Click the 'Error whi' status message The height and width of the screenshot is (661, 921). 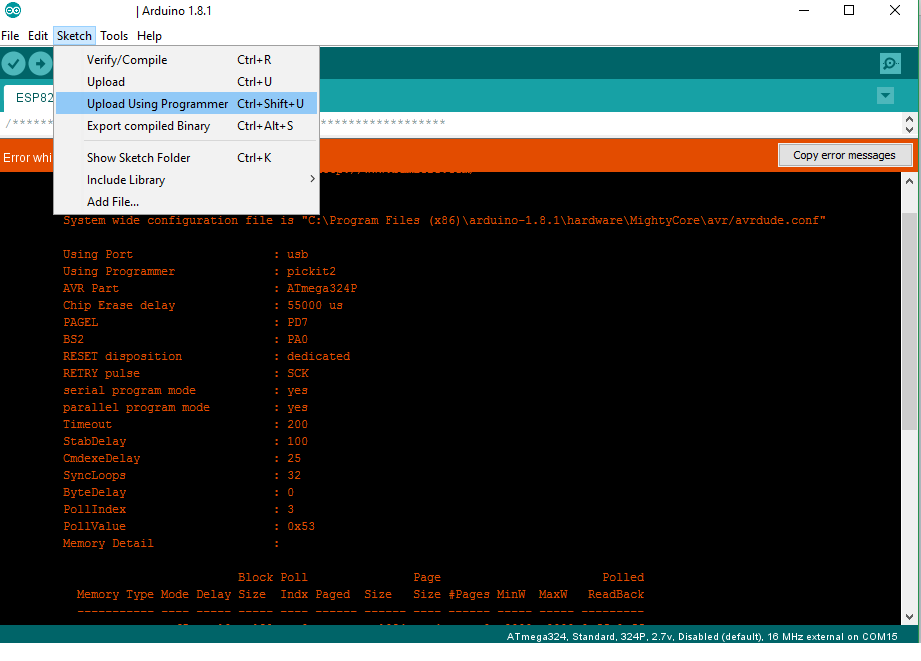(27, 157)
